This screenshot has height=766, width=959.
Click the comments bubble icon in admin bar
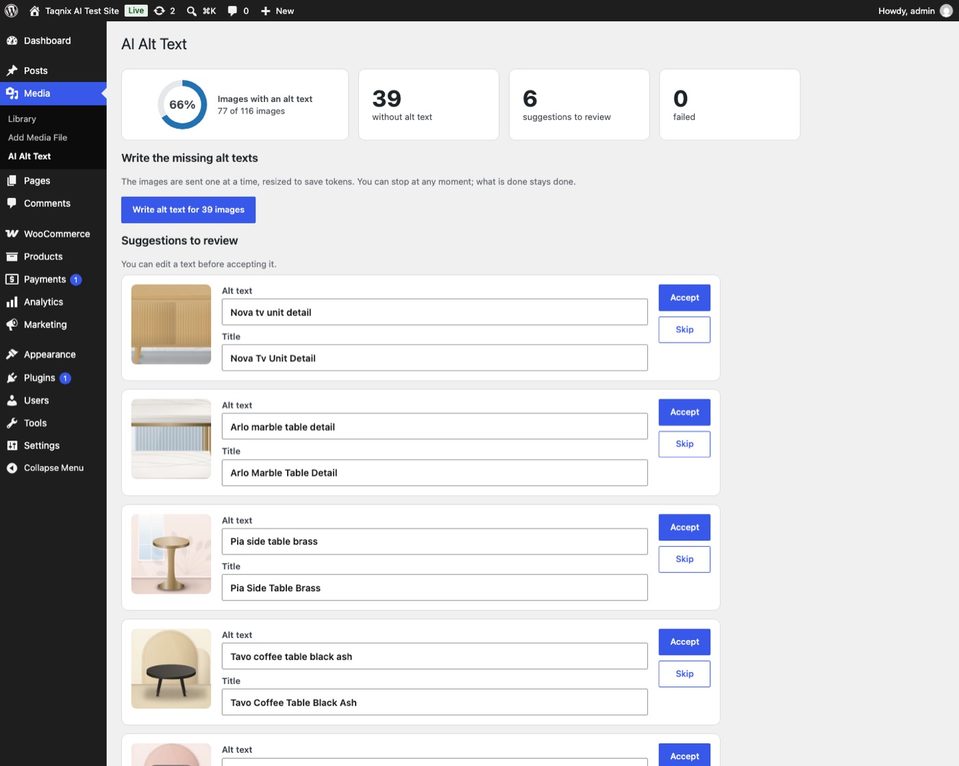point(232,11)
